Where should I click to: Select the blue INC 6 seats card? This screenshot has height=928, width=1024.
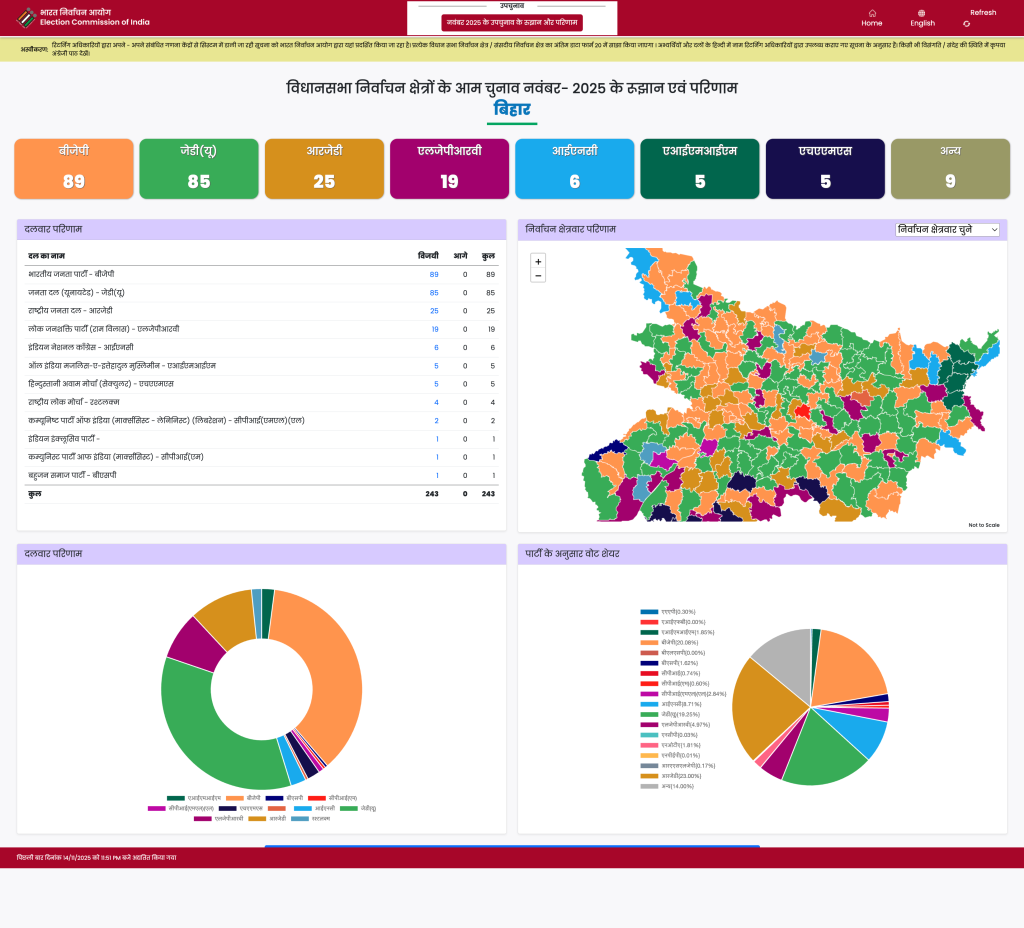pos(574,169)
